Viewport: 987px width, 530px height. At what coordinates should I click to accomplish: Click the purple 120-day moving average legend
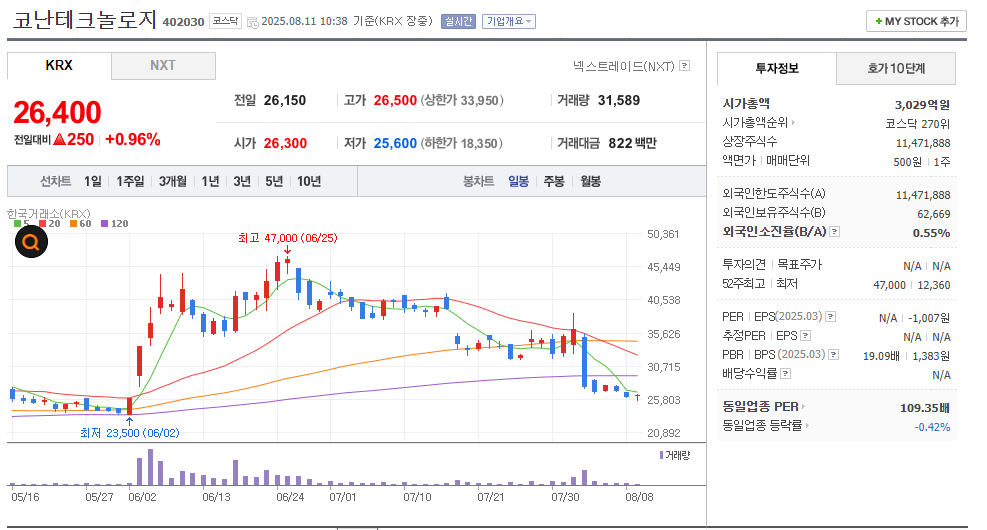(x=115, y=223)
